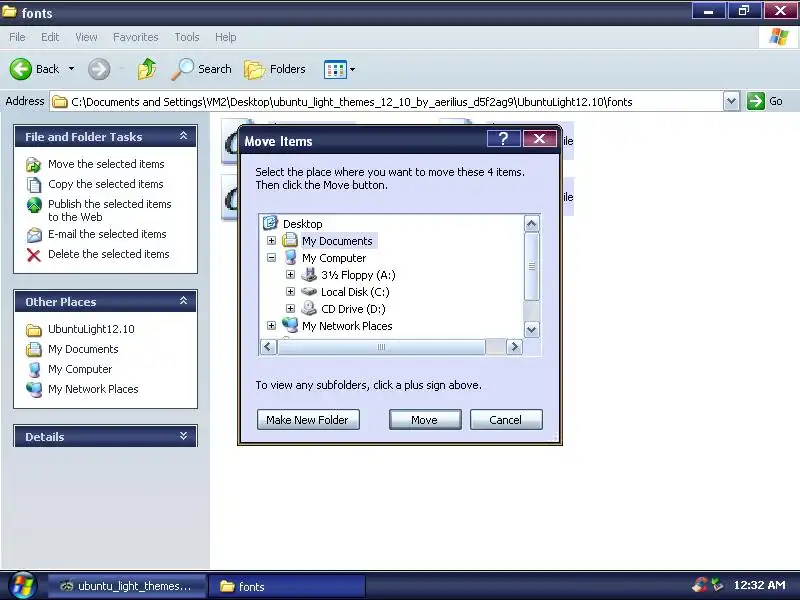800x600 pixels.
Task: Click Move the selected items link
Action: [x=106, y=164]
